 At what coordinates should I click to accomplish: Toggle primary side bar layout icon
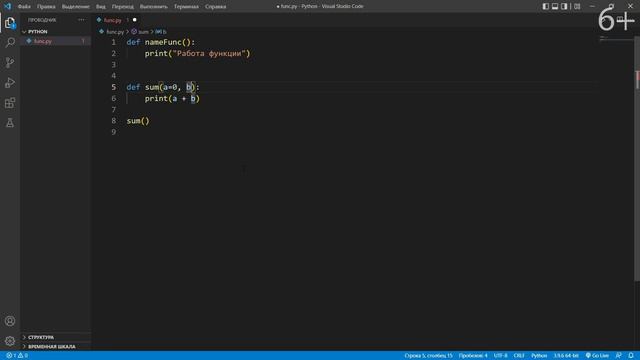(x=546, y=6)
